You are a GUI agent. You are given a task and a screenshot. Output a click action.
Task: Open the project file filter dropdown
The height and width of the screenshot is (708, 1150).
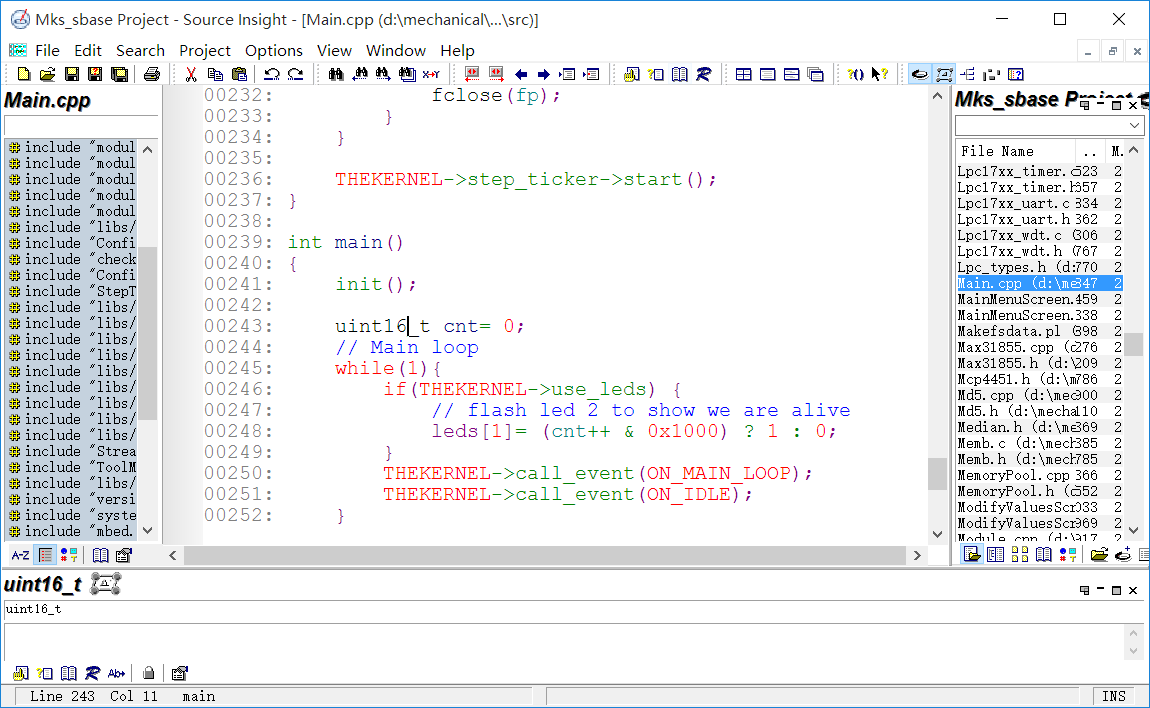tap(1134, 125)
